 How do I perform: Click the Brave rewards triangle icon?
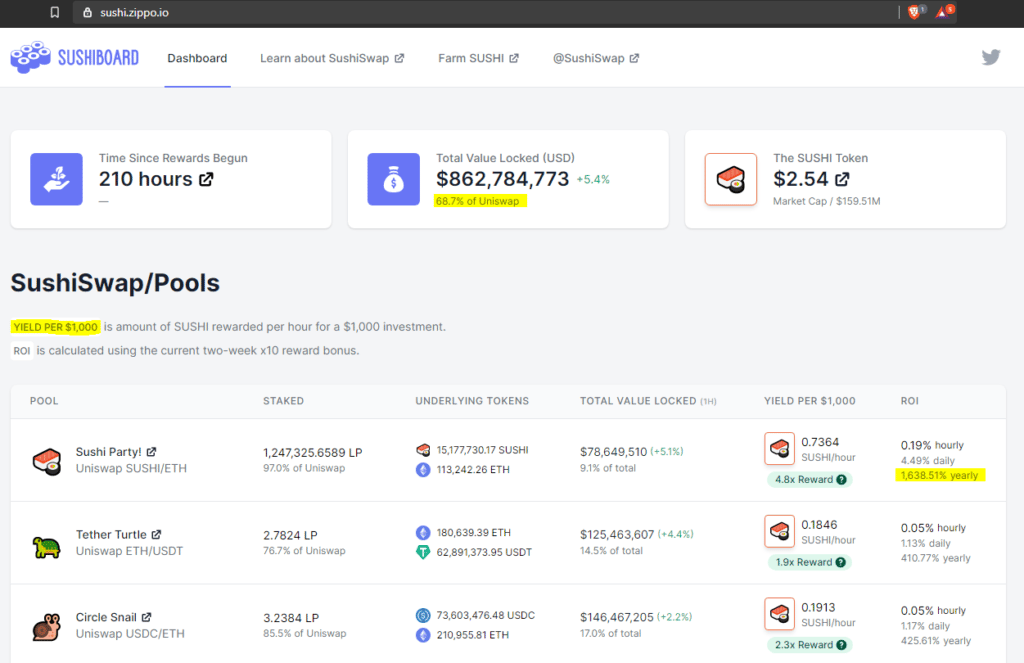[x=944, y=12]
